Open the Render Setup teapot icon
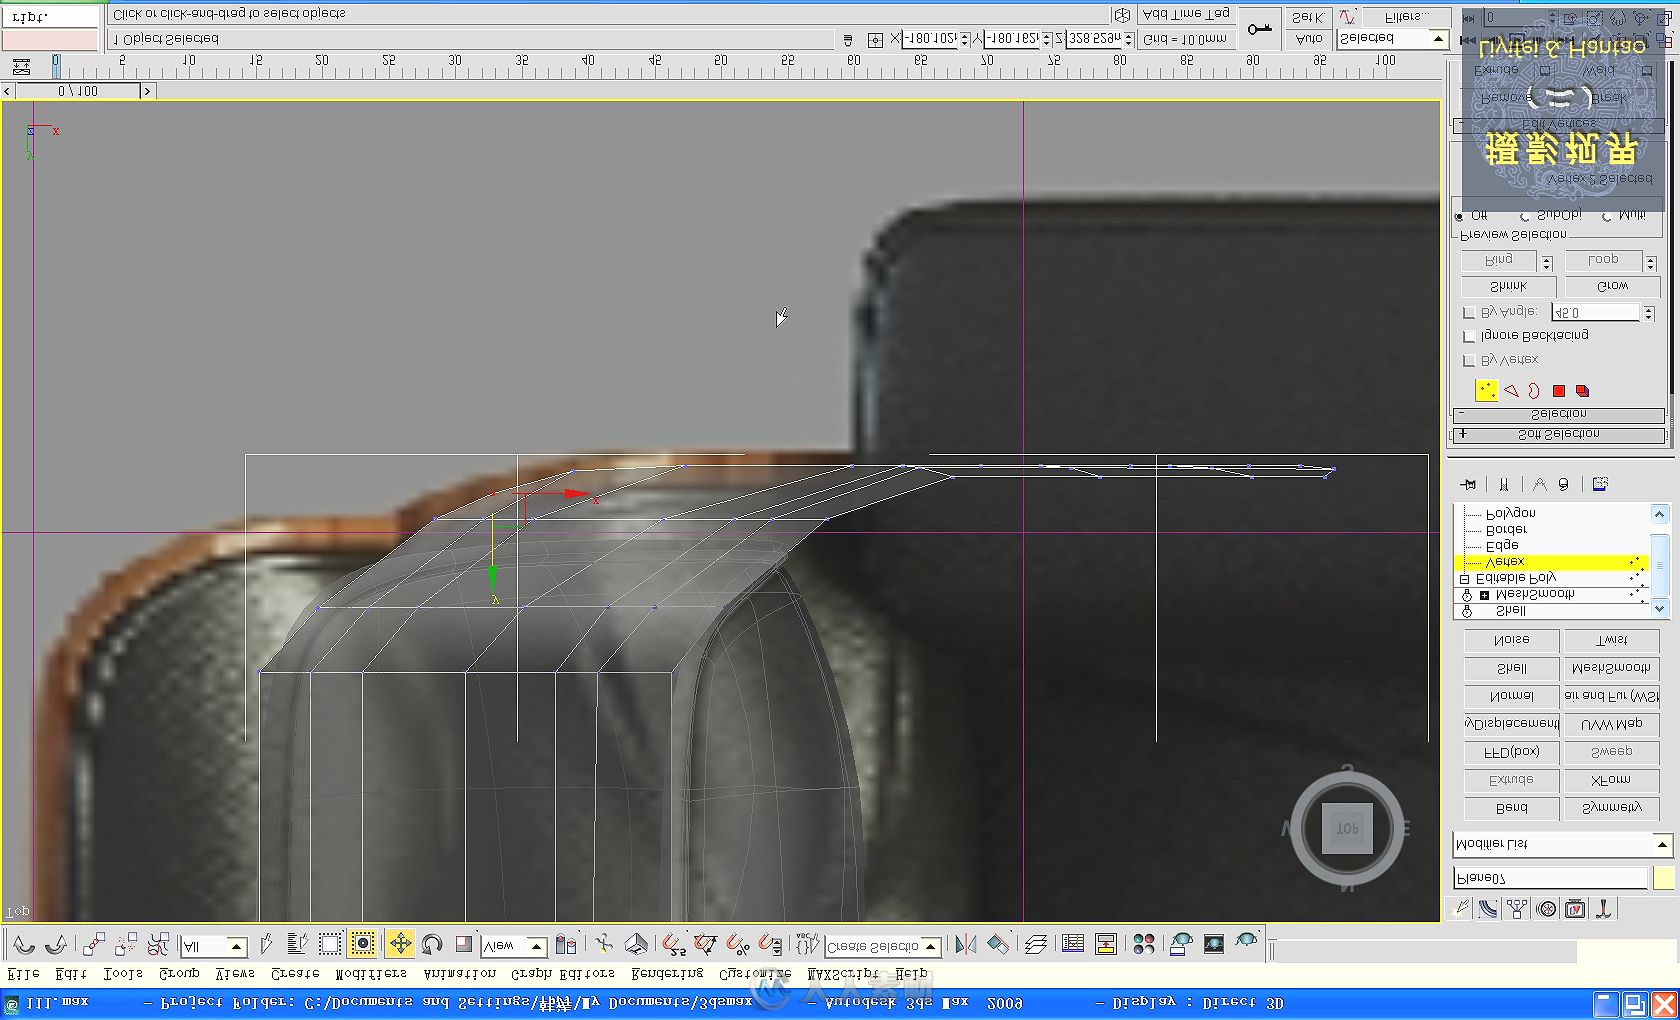 pyautogui.click(x=1181, y=944)
